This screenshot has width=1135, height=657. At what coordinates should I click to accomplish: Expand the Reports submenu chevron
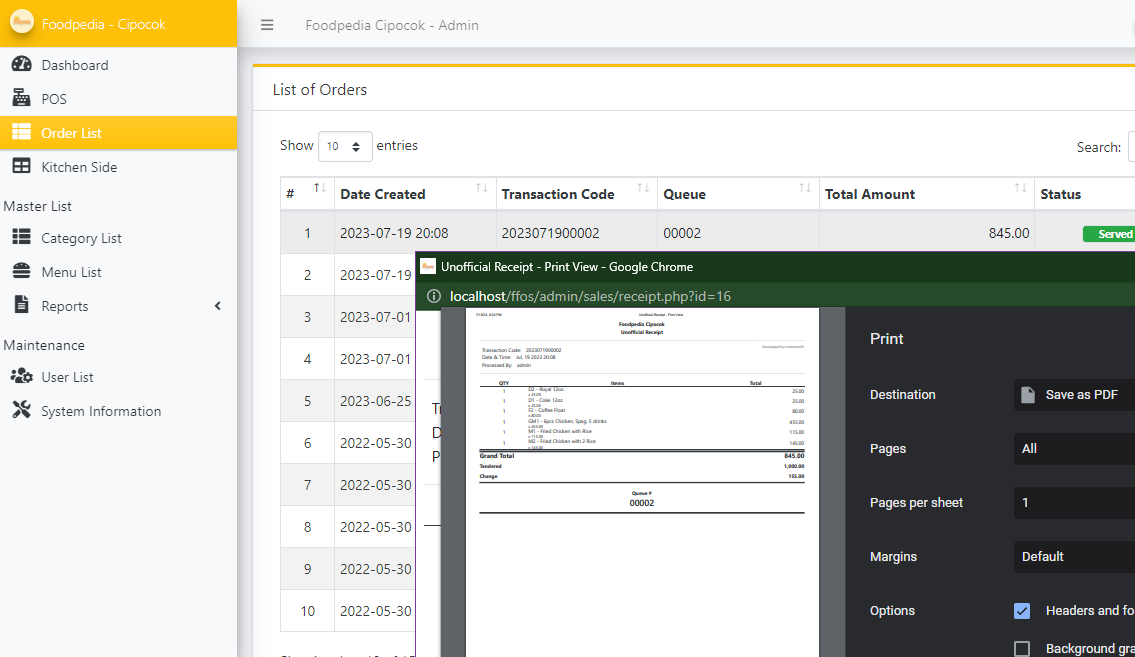[x=217, y=306]
